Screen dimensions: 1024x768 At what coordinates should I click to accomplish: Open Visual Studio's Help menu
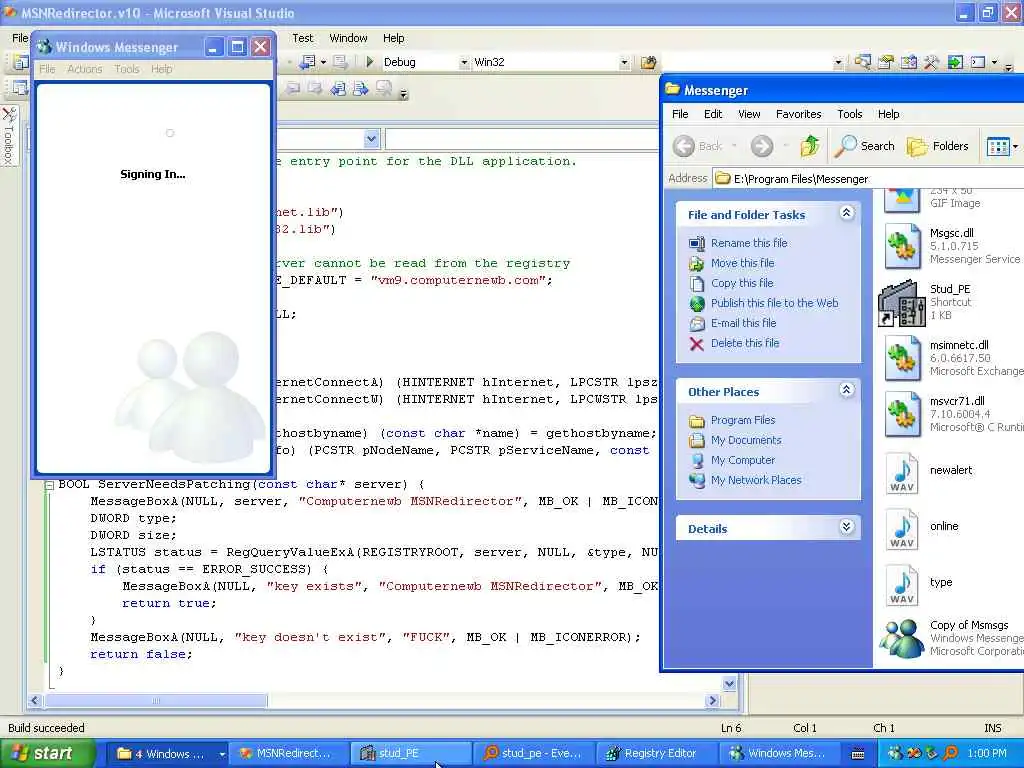(393, 38)
